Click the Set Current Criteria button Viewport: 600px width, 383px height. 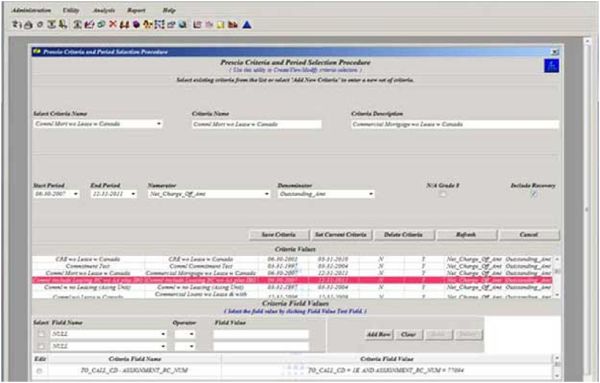click(x=341, y=235)
